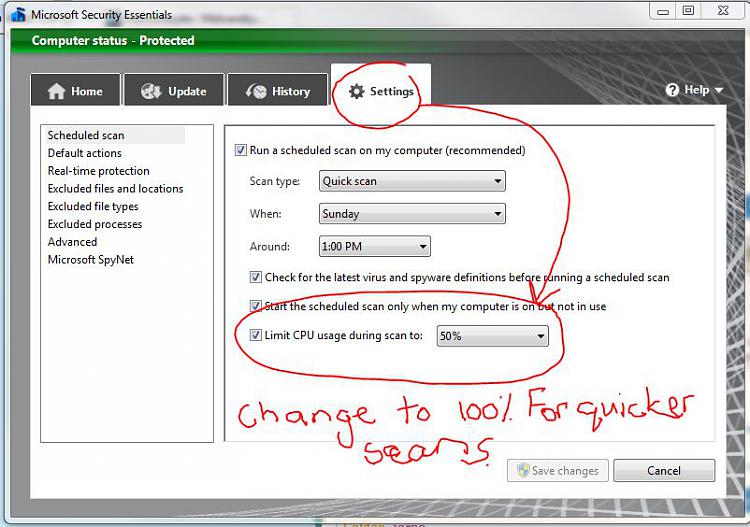Screen dimensions: 750x527
Task: Minimize the Security Essentials window
Action: [x=662, y=11]
